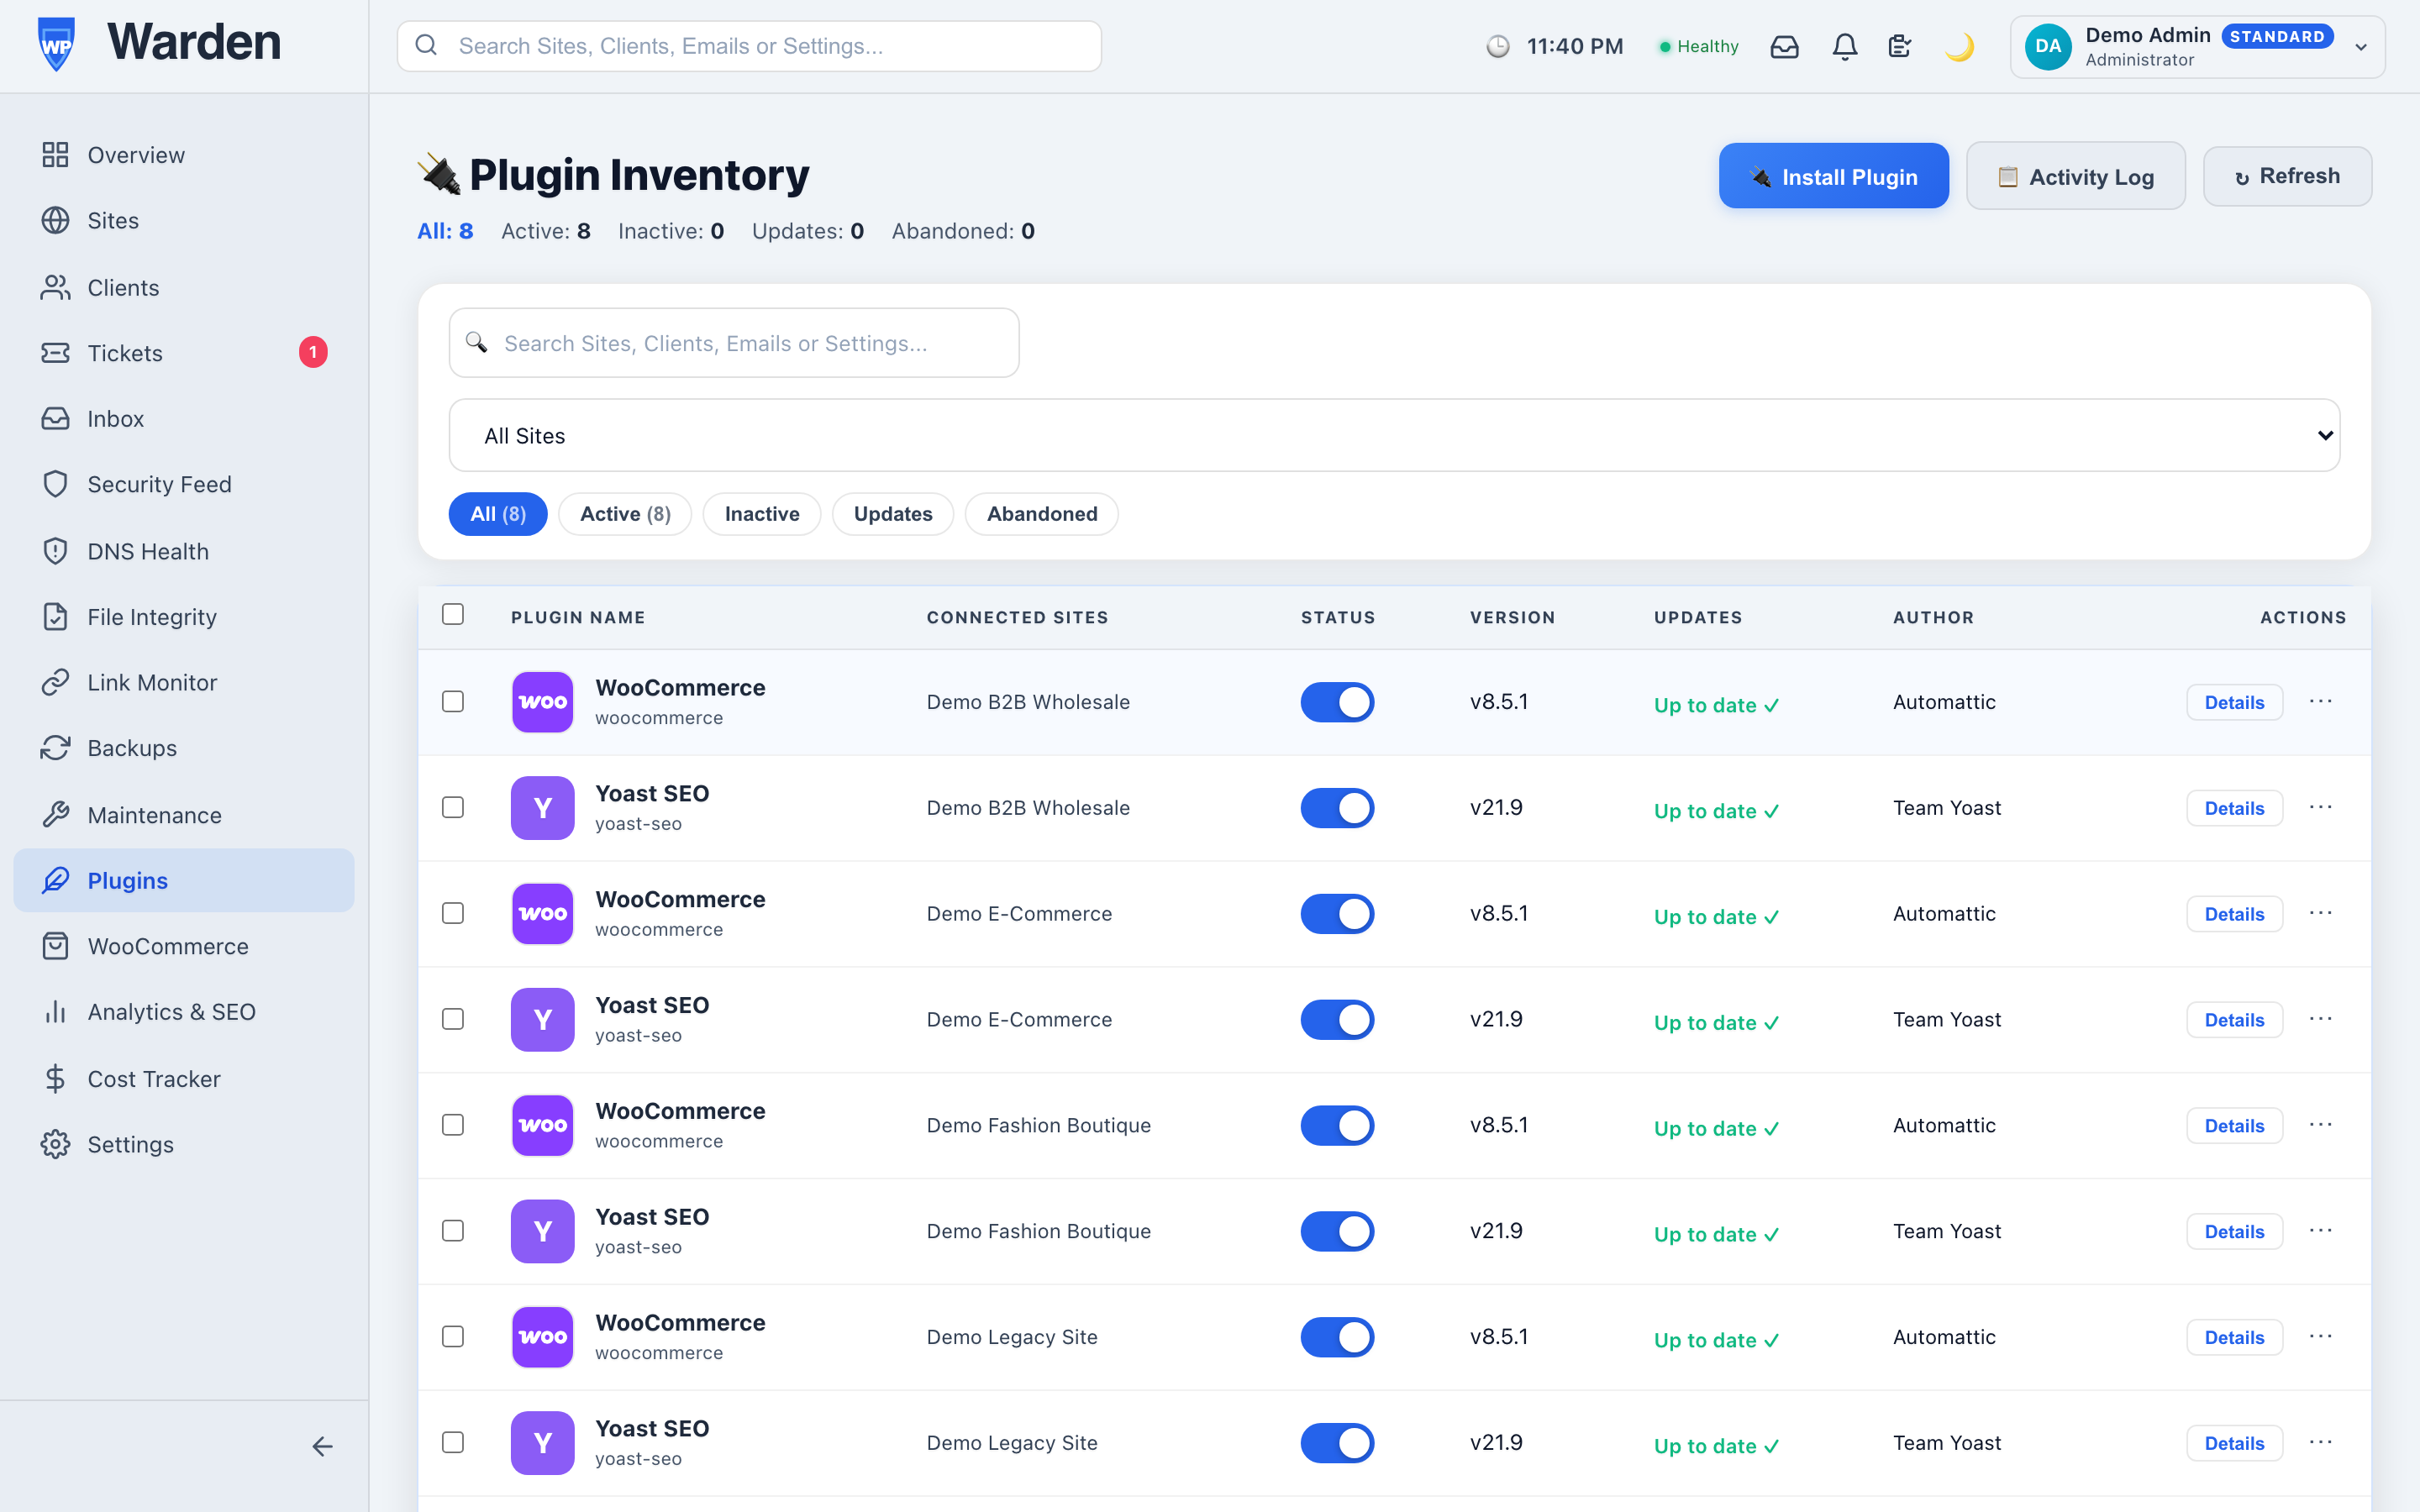Open Details for WooCommerce Demo Legacy Site
The height and width of the screenshot is (1512, 2420).
2234,1338
